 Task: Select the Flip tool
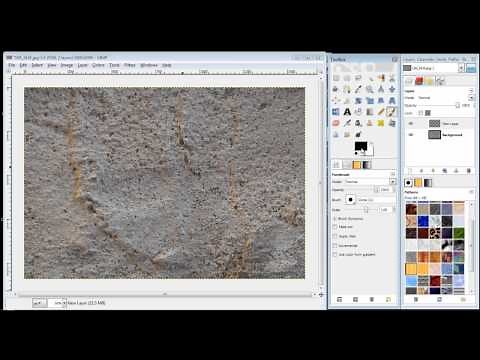(x=336, y=112)
